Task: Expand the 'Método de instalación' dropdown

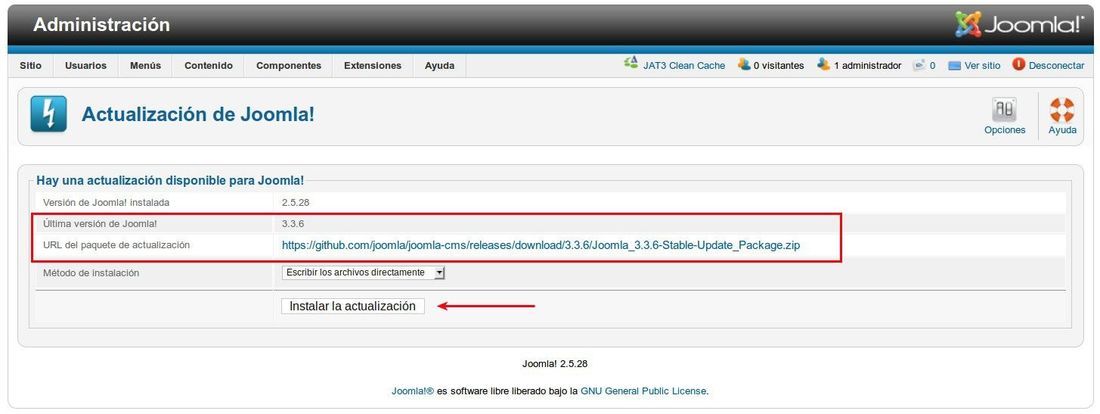Action: tap(363, 272)
